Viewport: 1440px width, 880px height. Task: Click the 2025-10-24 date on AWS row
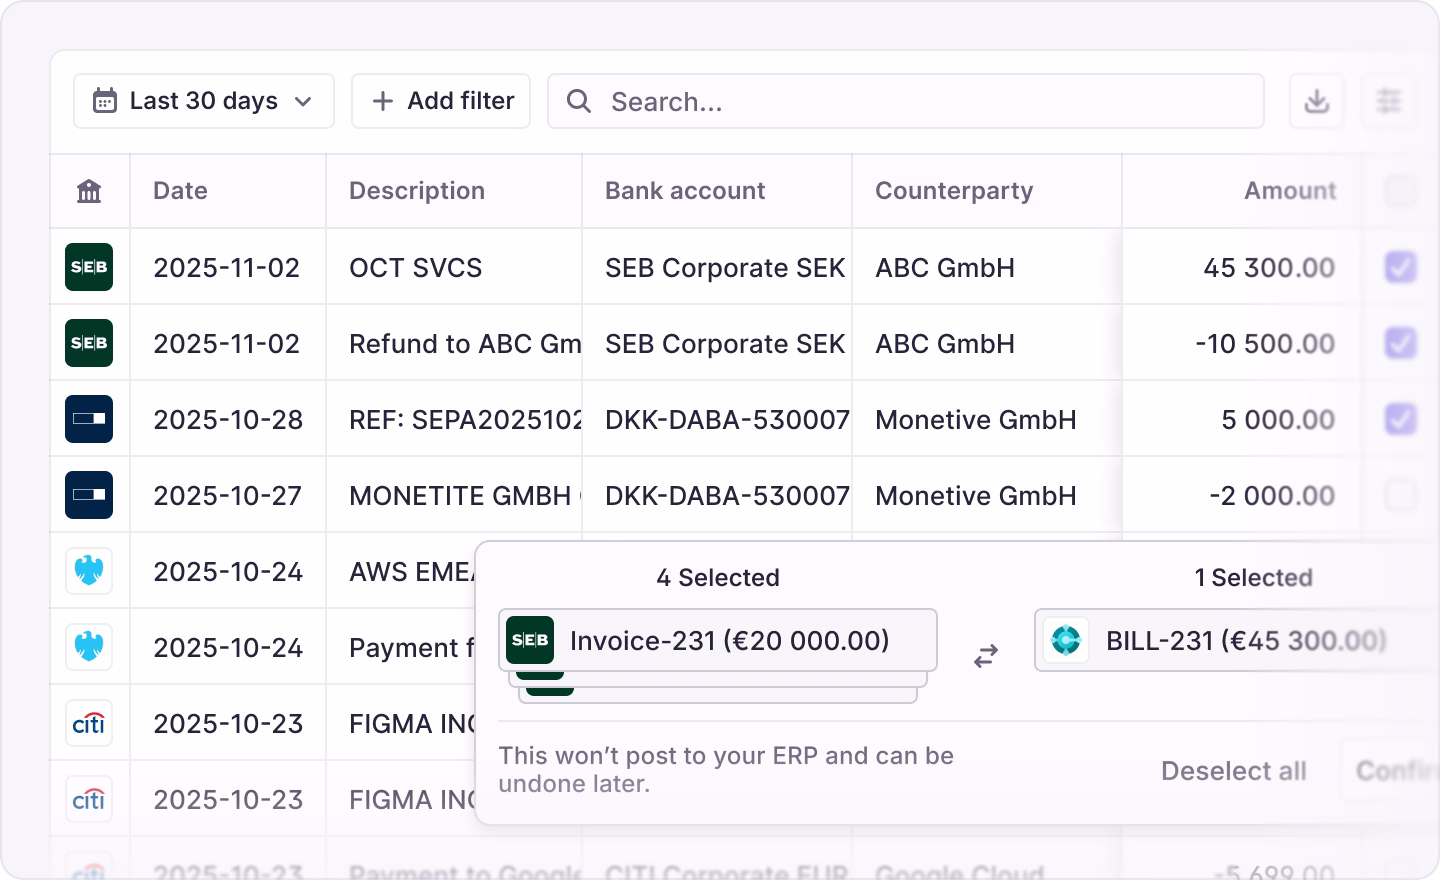[x=228, y=572]
